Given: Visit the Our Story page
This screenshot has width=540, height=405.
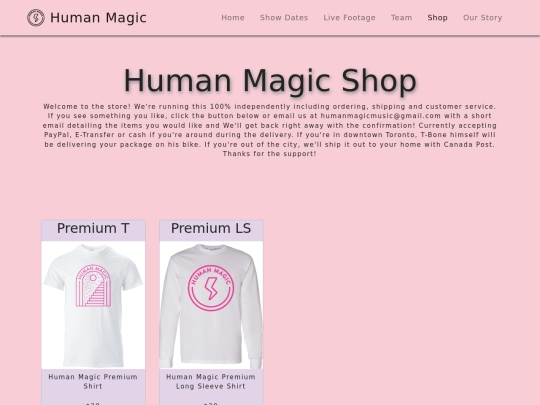Looking at the screenshot, I should (x=482, y=18).
